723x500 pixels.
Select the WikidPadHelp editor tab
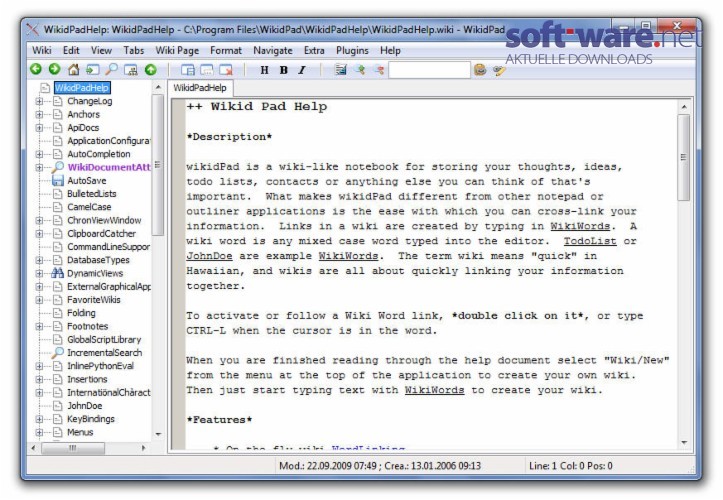tap(200, 88)
